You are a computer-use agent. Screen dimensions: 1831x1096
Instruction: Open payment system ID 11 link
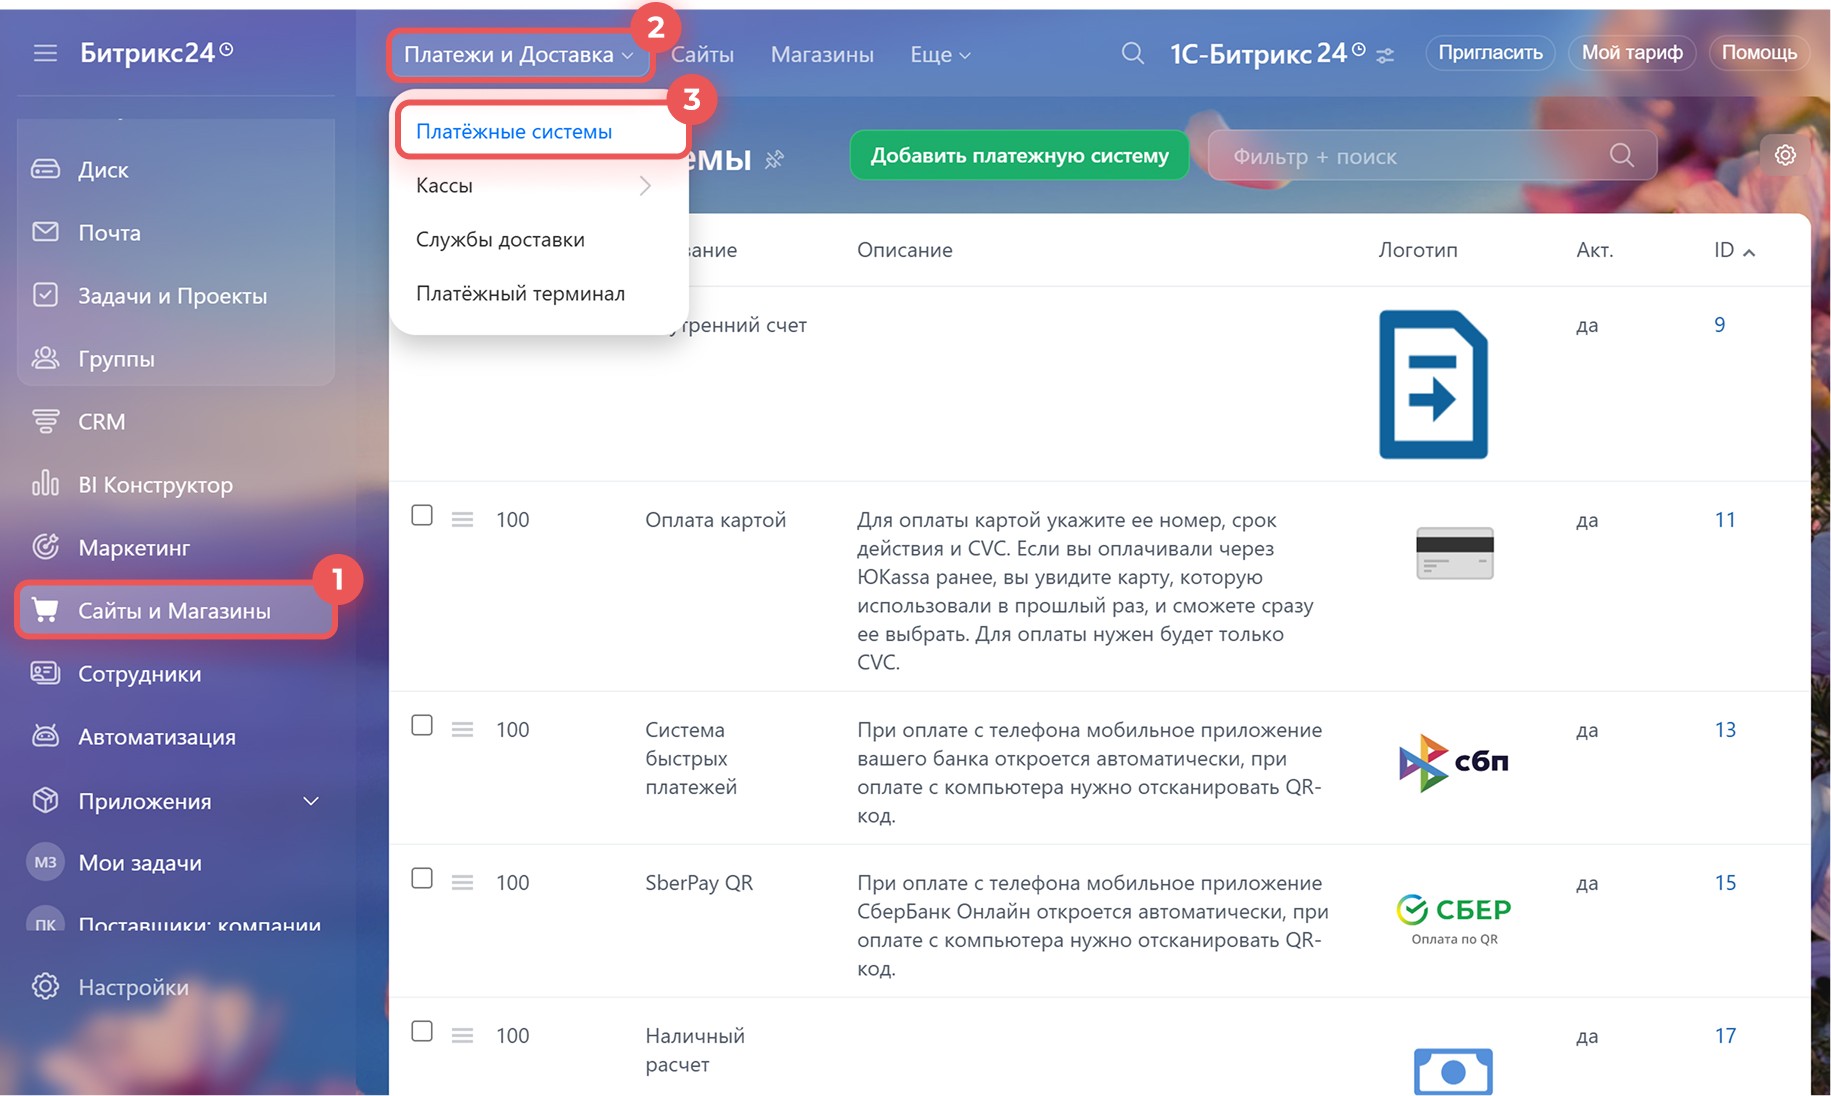point(1725,519)
